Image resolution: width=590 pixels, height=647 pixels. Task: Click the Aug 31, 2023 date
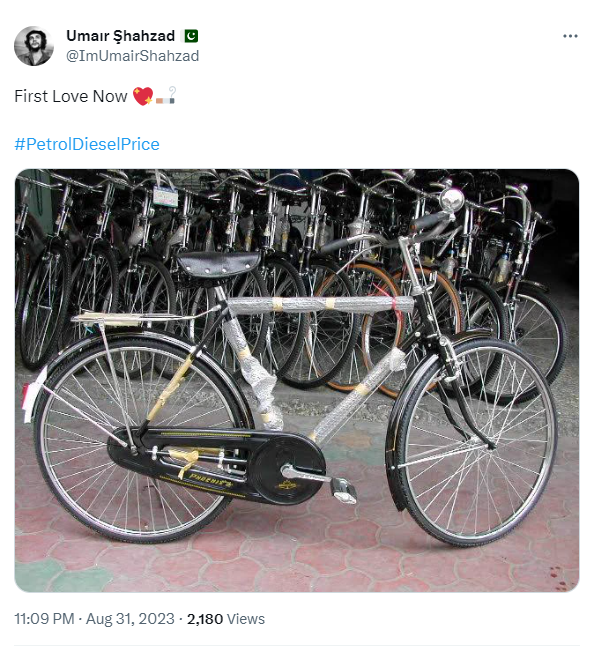point(130,619)
